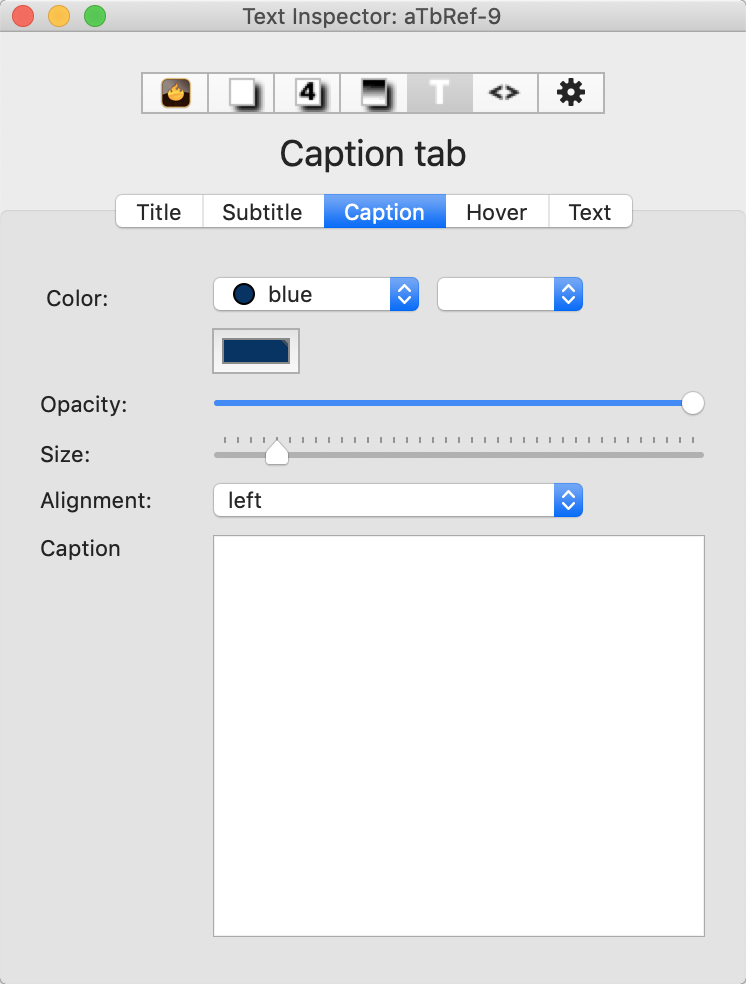Select the Text inspector T icon
The width and height of the screenshot is (746, 984).
tap(438, 93)
